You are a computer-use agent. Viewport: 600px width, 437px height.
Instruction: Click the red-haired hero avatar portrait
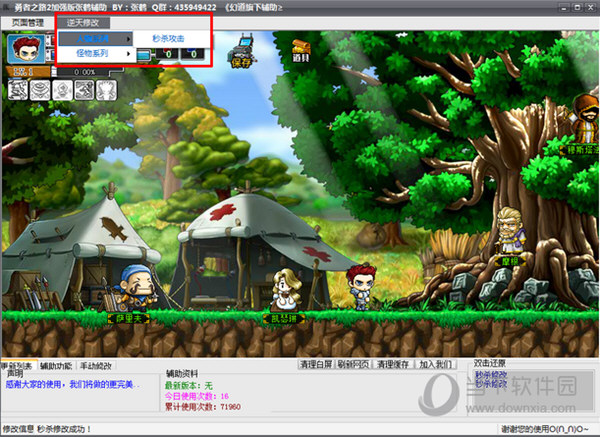click(26, 49)
